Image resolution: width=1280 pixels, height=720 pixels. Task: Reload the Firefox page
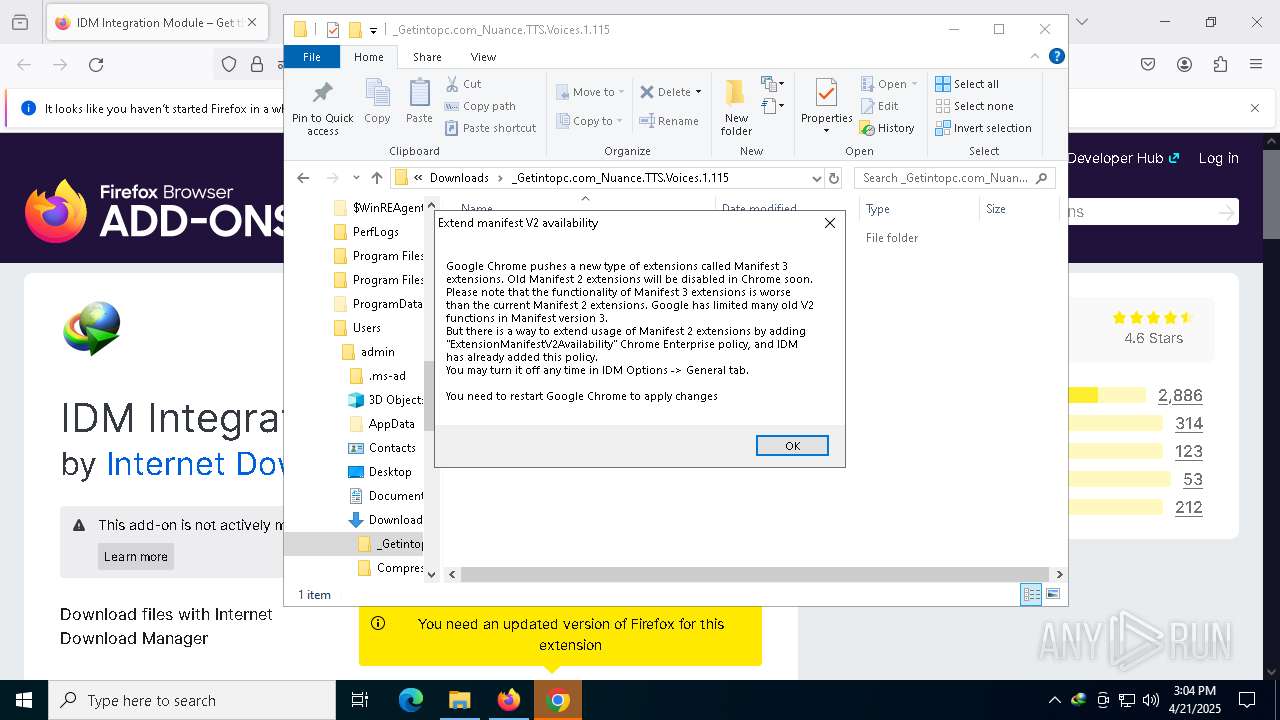[x=96, y=65]
